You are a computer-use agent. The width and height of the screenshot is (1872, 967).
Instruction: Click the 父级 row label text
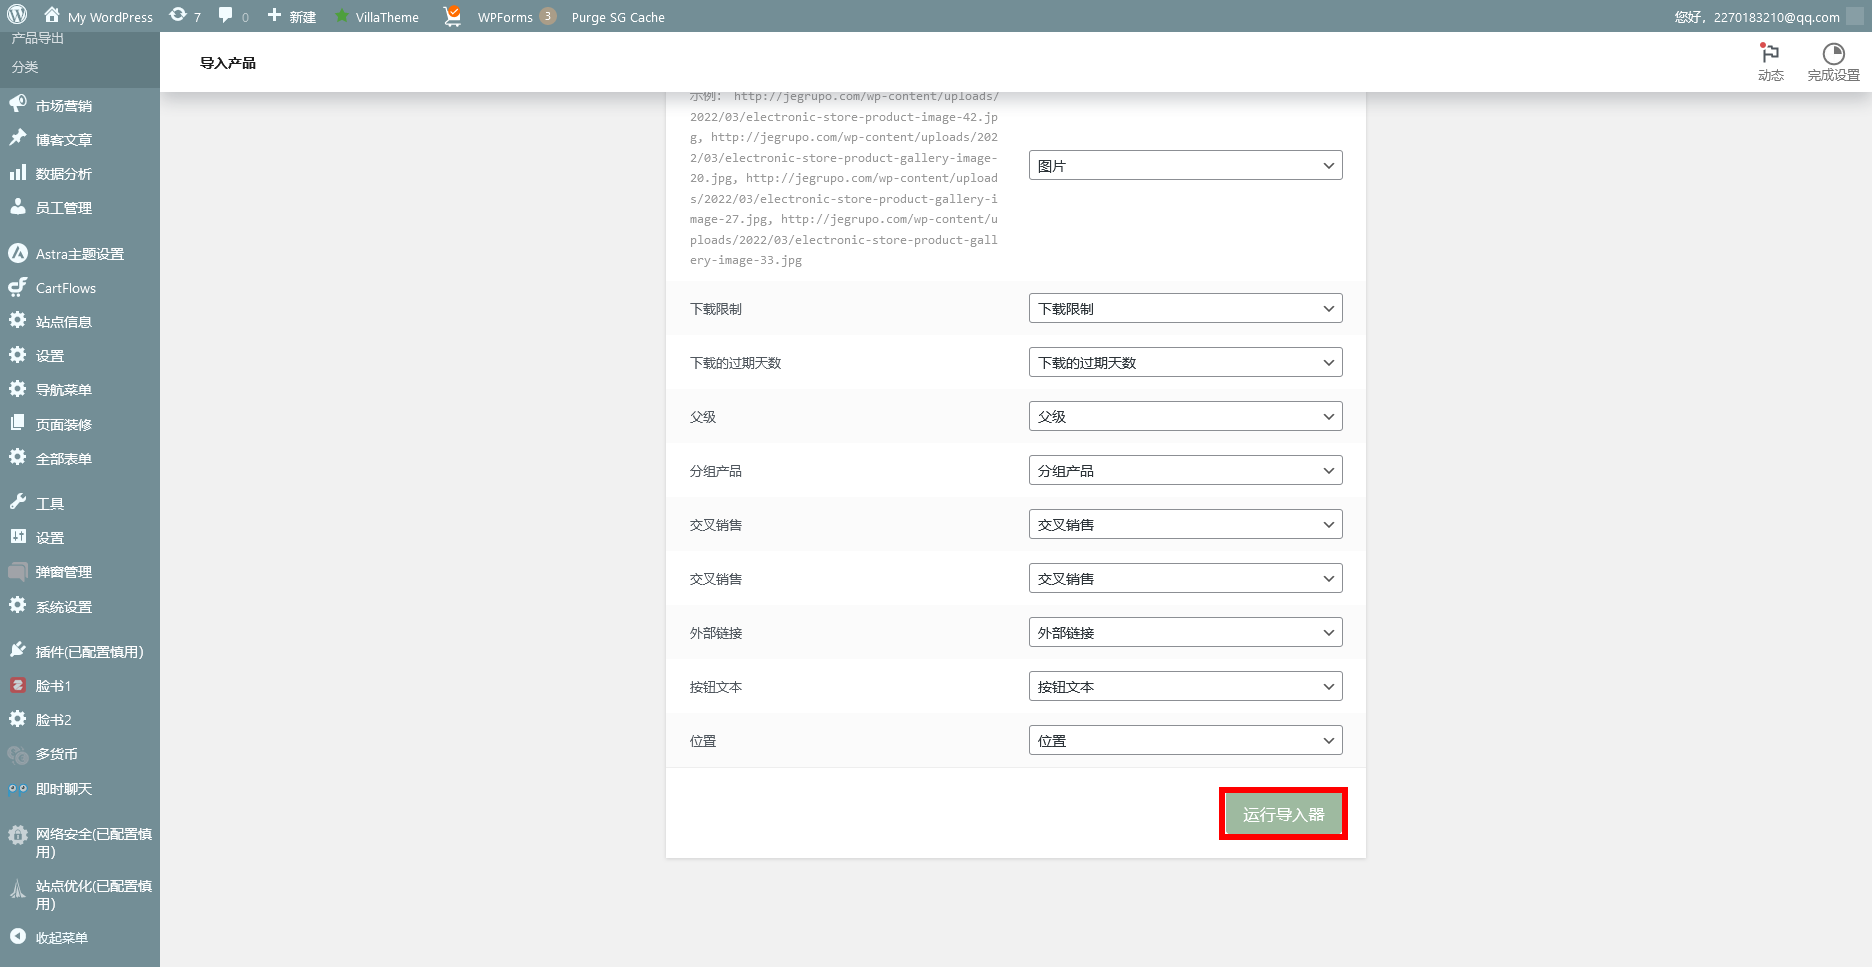click(x=703, y=417)
